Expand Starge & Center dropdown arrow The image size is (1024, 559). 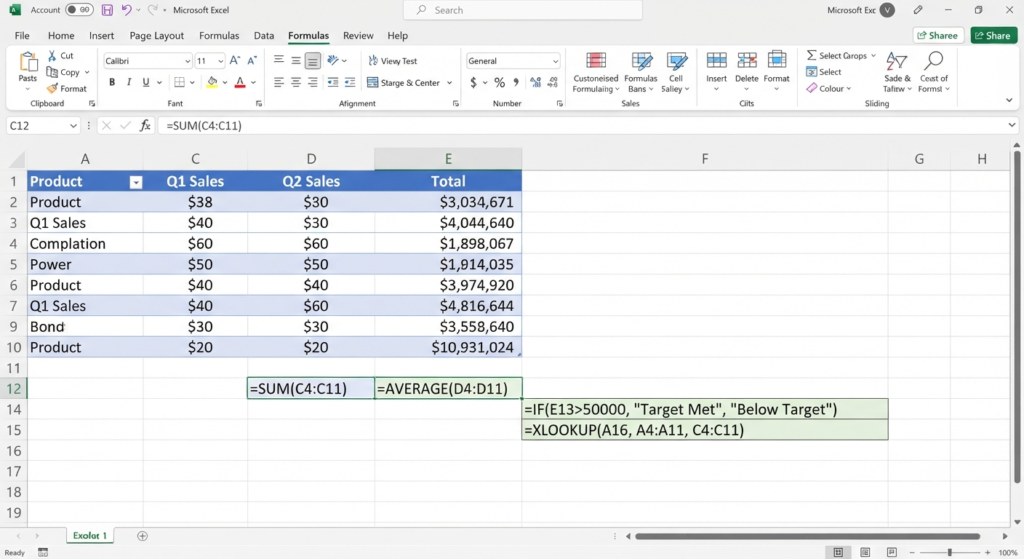click(449, 83)
